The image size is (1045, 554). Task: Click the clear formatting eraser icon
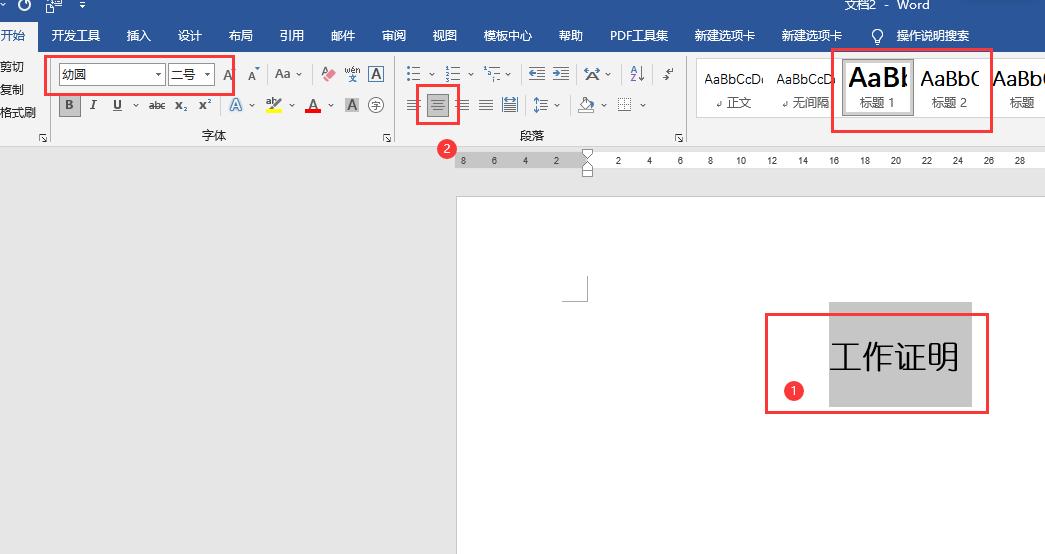click(x=328, y=74)
